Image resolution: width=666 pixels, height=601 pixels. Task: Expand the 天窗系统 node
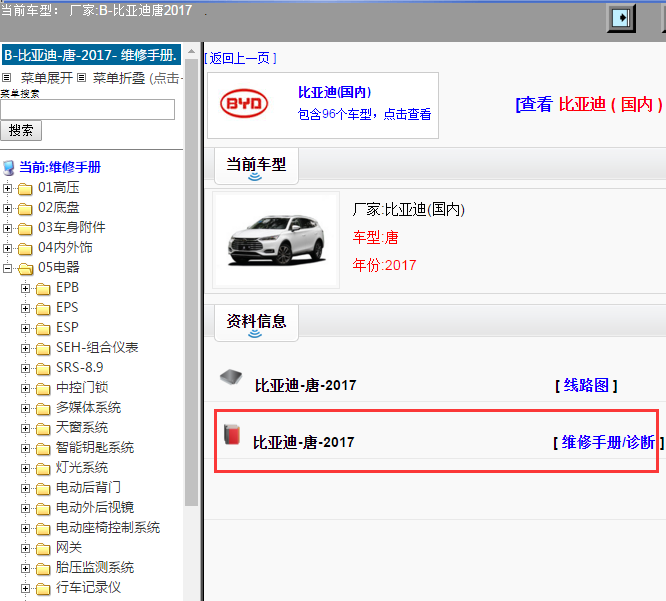tap(25, 428)
